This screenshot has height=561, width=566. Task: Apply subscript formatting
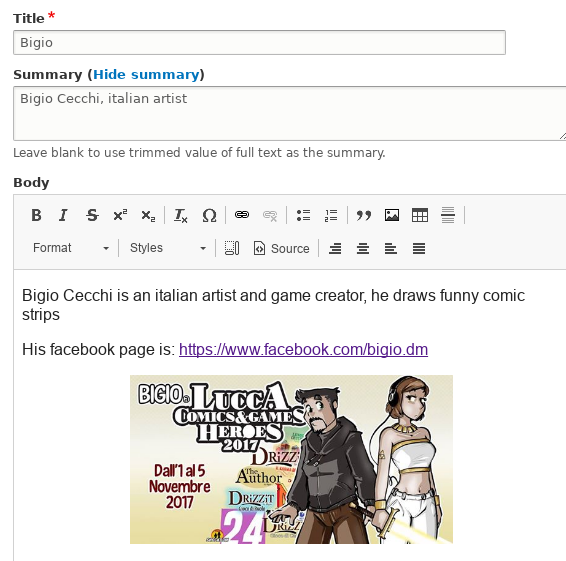coord(148,216)
